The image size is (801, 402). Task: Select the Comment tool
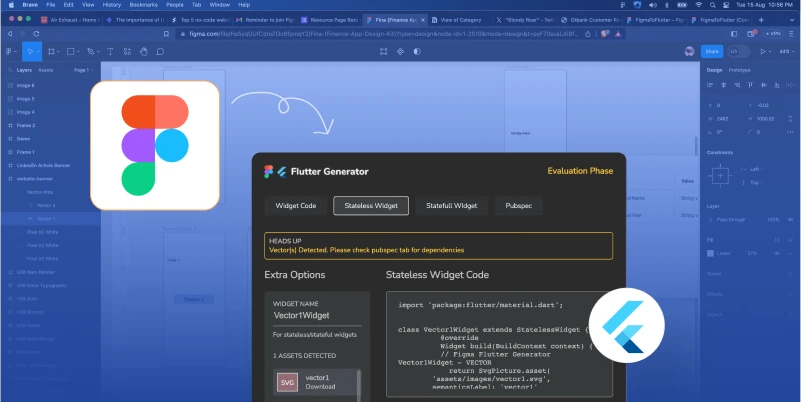(x=162, y=51)
